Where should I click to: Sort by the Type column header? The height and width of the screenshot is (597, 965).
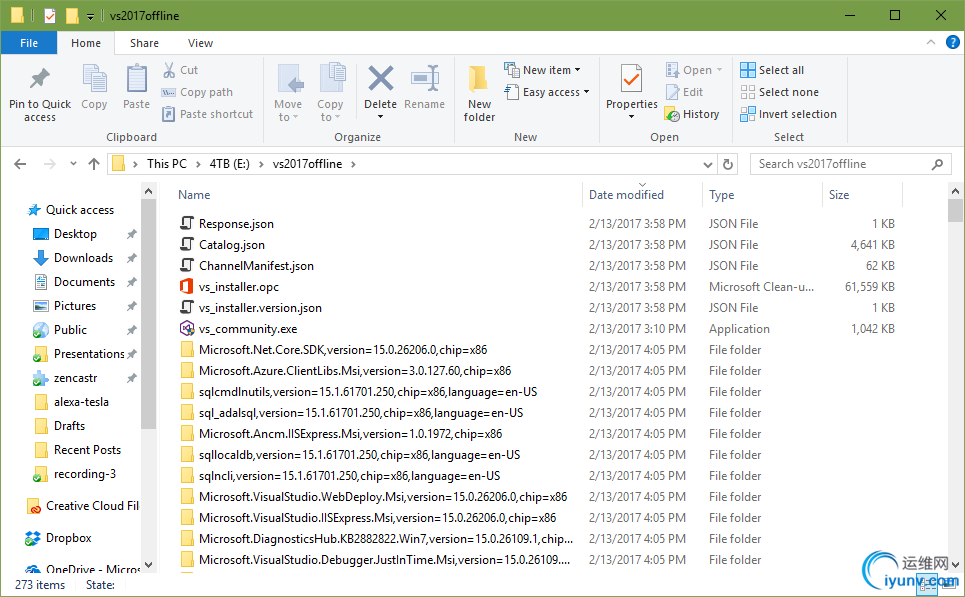pos(721,195)
